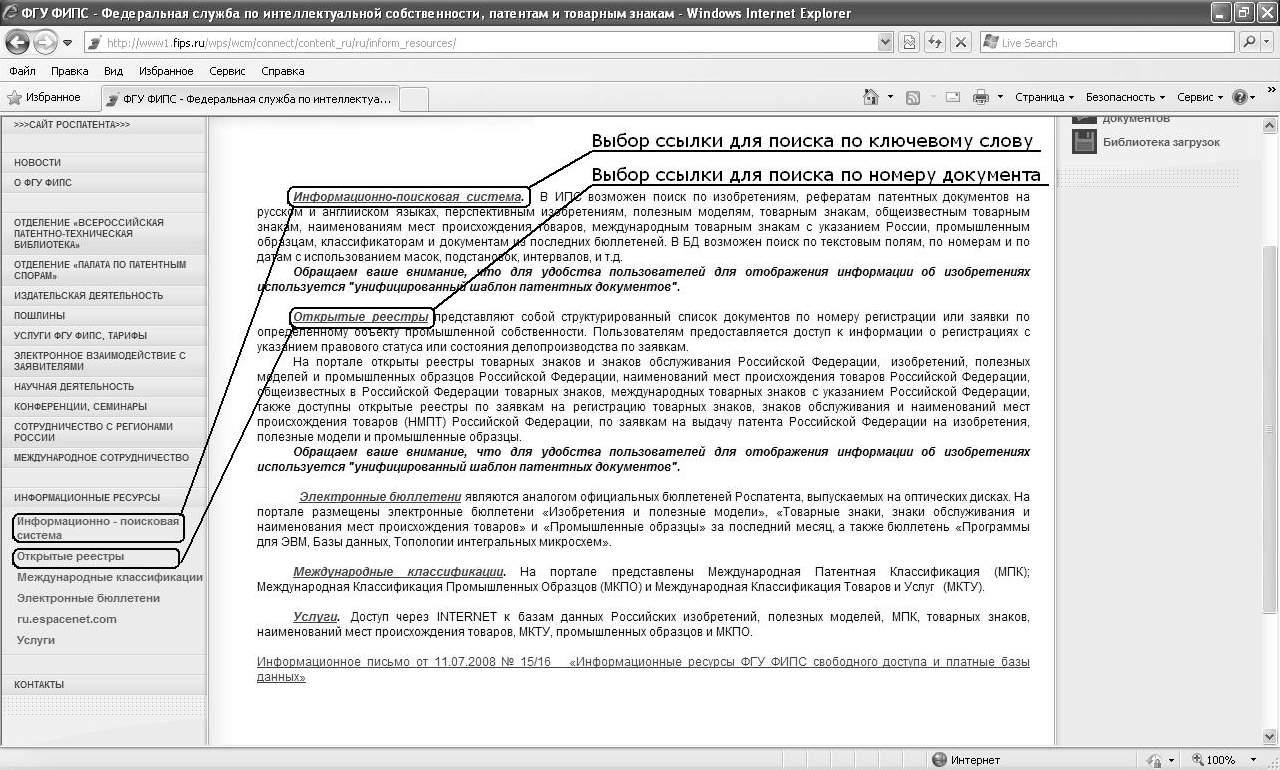Image resolution: width=1280 pixels, height=770 pixels.
Task: Click the page vertical scrollbar
Action: 1270,430
